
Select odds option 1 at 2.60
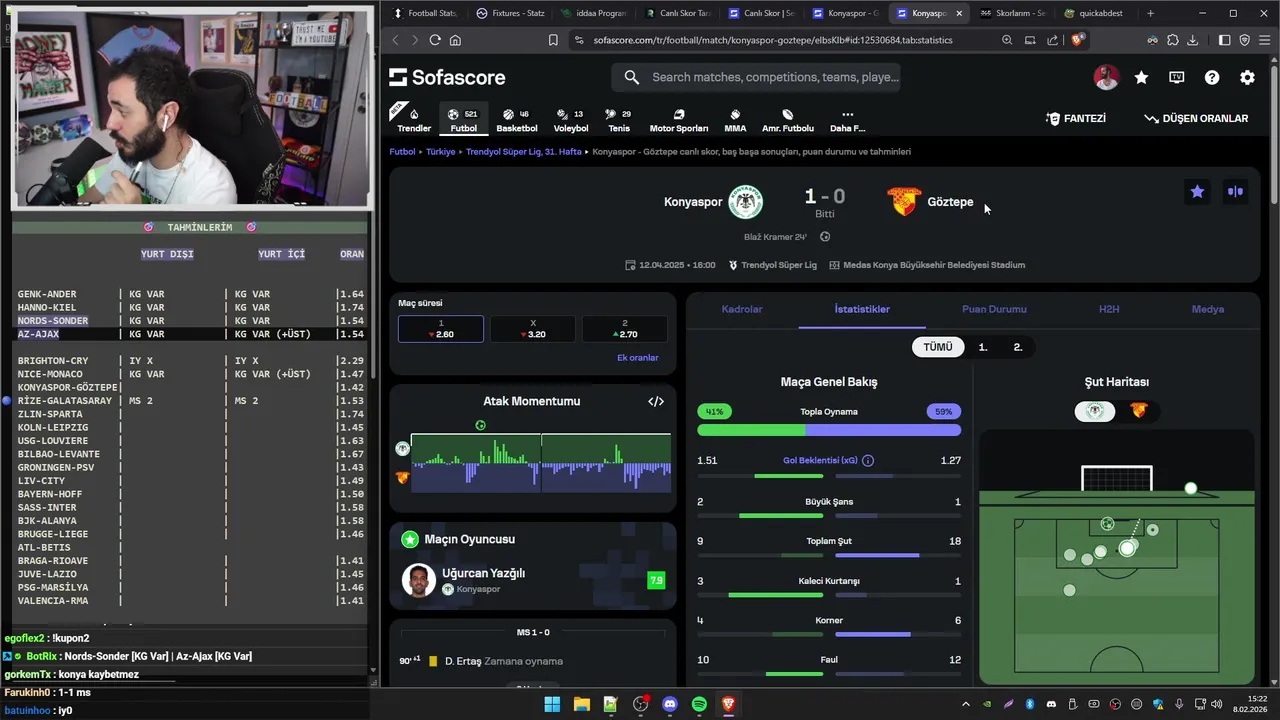(441, 329)
